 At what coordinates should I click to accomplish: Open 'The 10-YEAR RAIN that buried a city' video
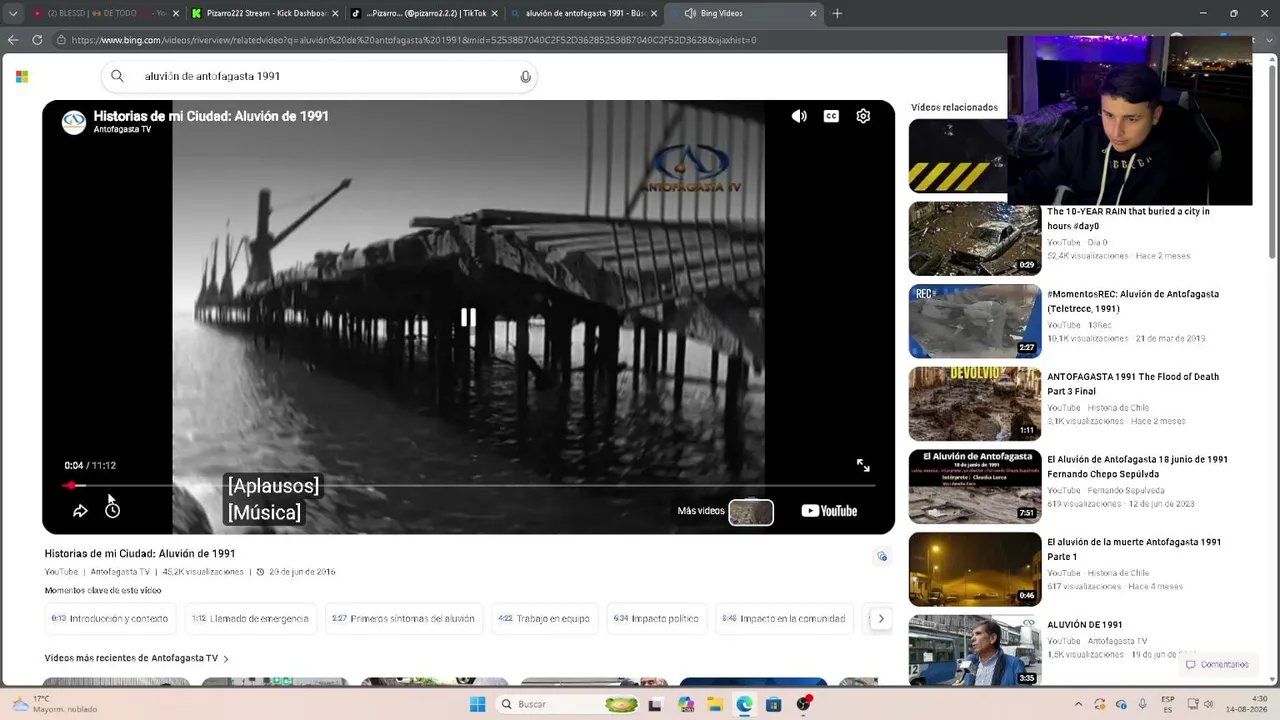coord(1128,219)
